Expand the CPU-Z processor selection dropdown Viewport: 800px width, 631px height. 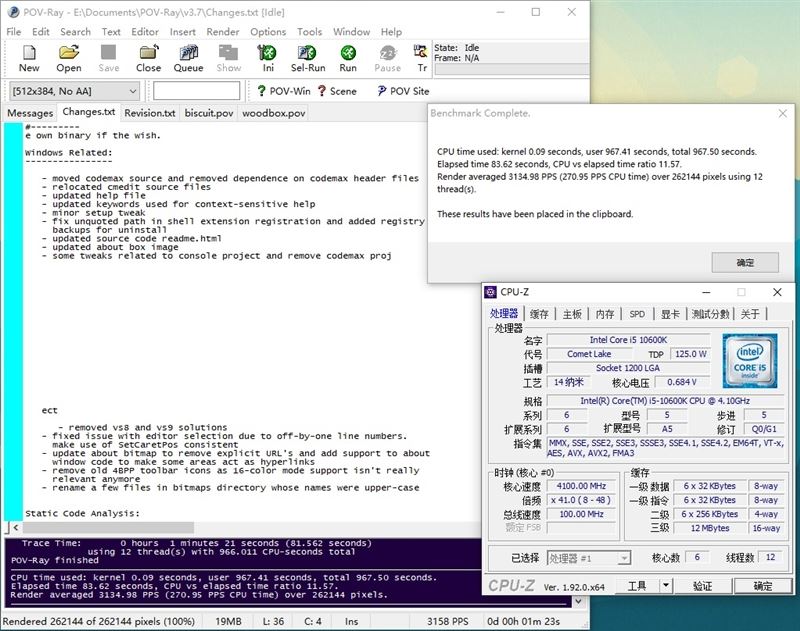pos(589,558)
